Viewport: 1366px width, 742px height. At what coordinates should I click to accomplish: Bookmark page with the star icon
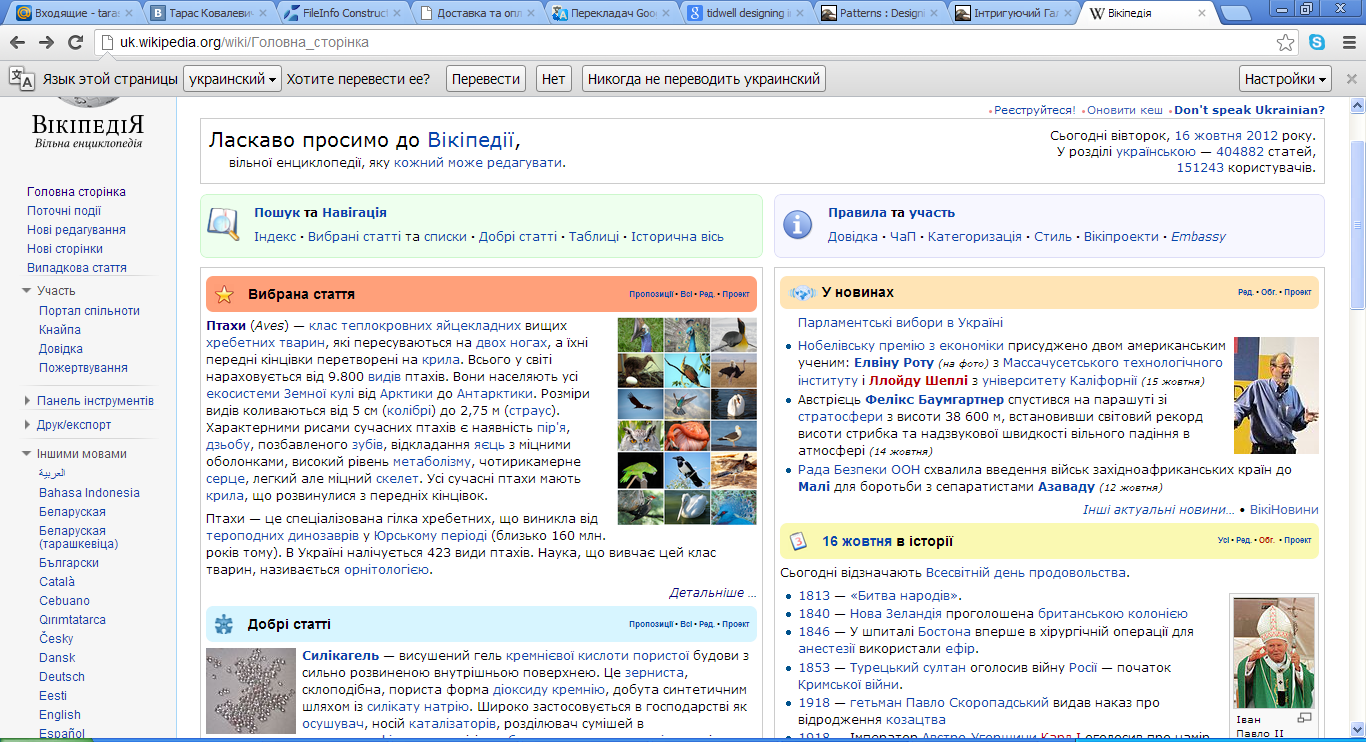1286,42
